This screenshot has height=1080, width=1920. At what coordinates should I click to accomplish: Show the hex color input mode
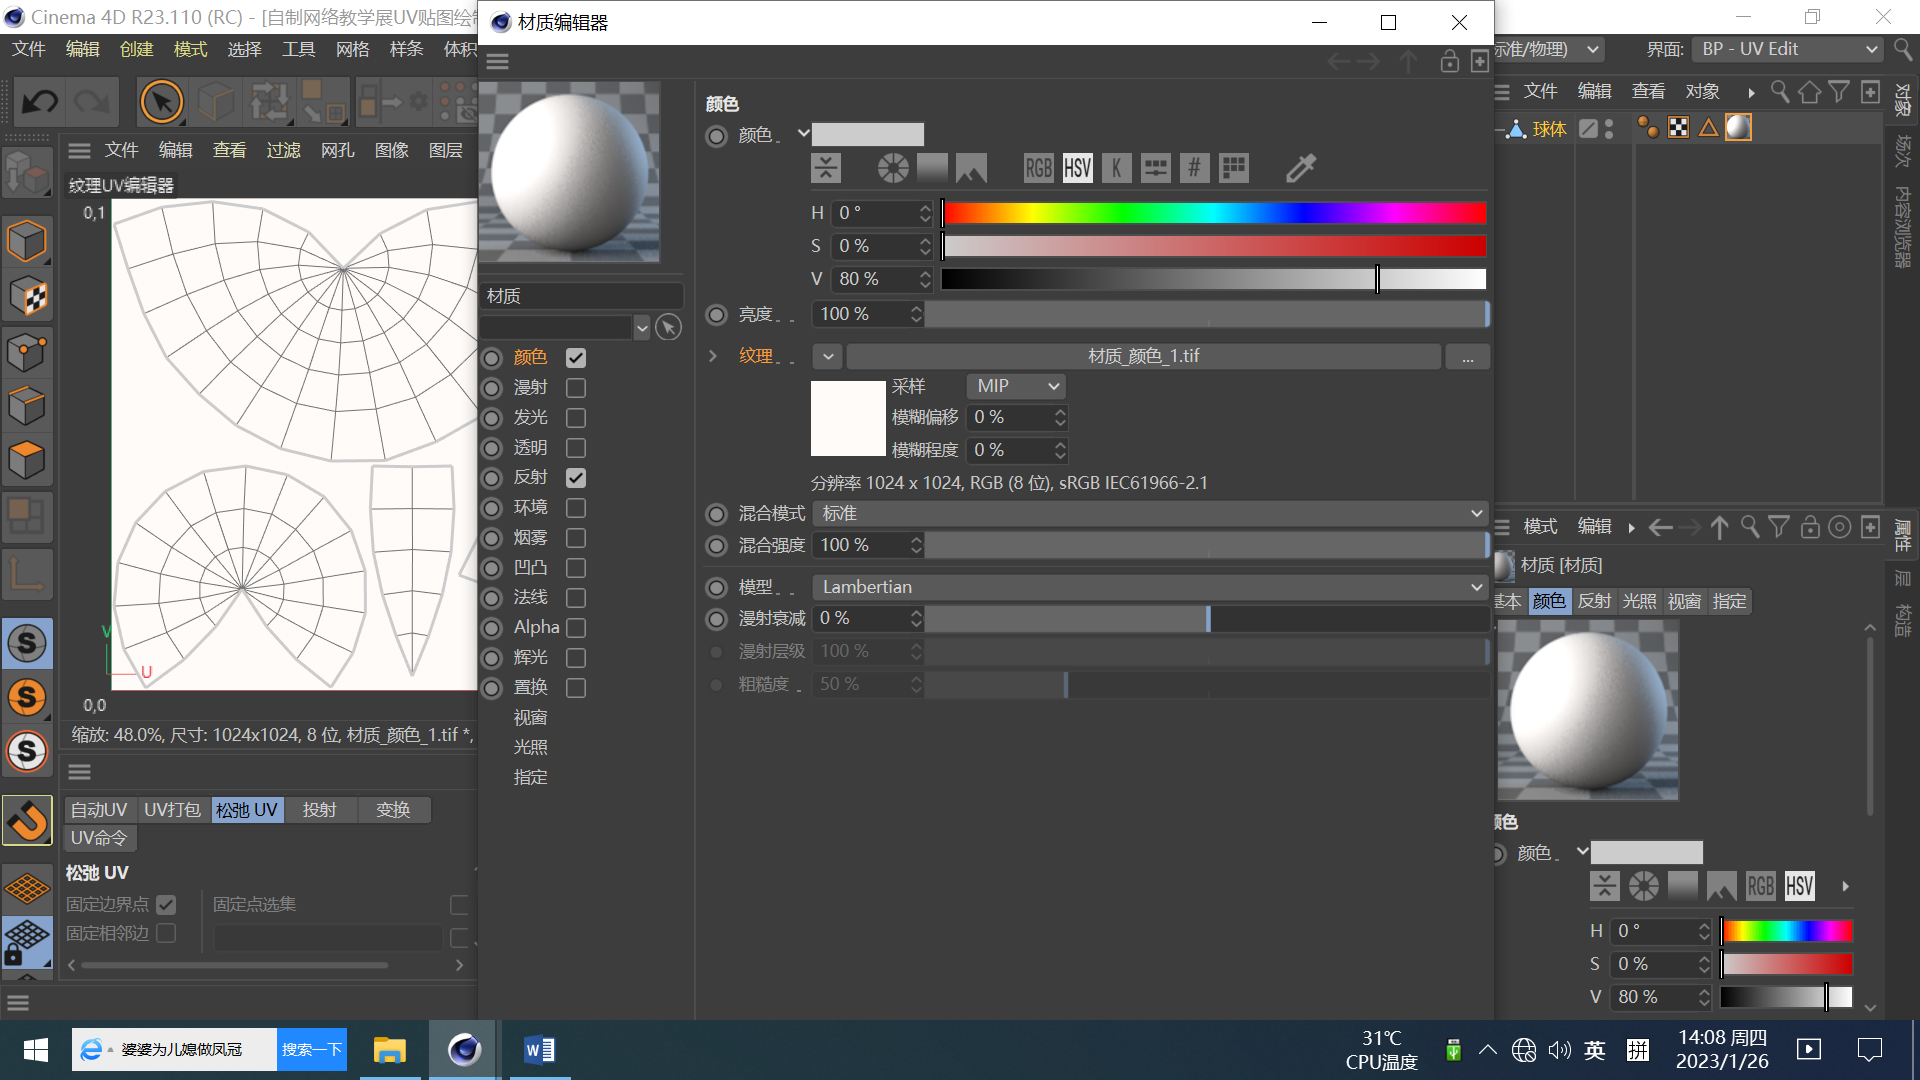(x=1194, y=168)
